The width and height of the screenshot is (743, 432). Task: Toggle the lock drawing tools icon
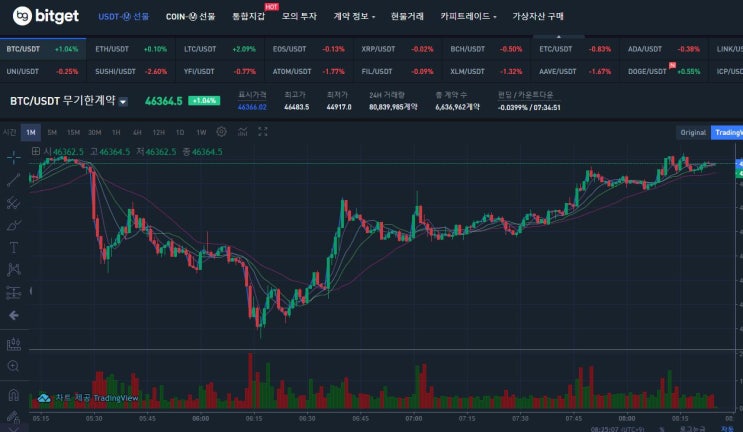[14, 417]
